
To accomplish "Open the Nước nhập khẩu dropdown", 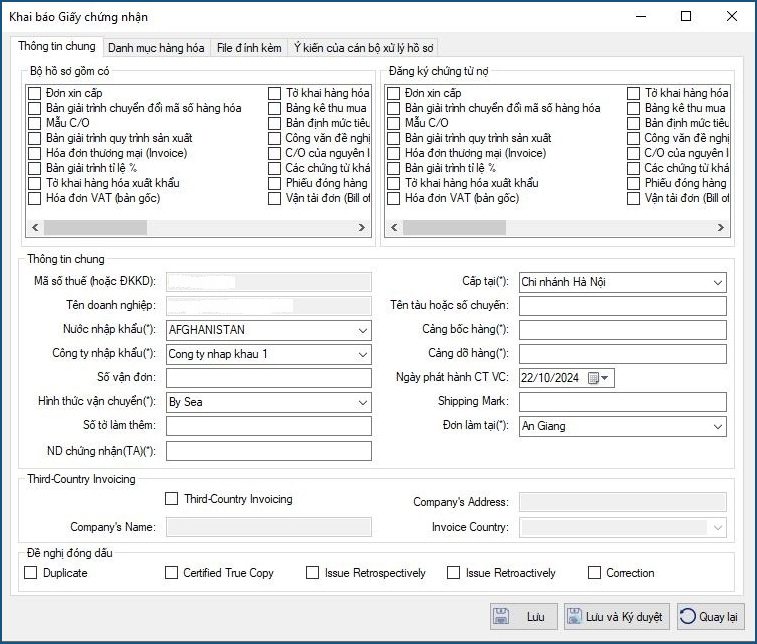I will pyautogui.click(x=363, y=331).
